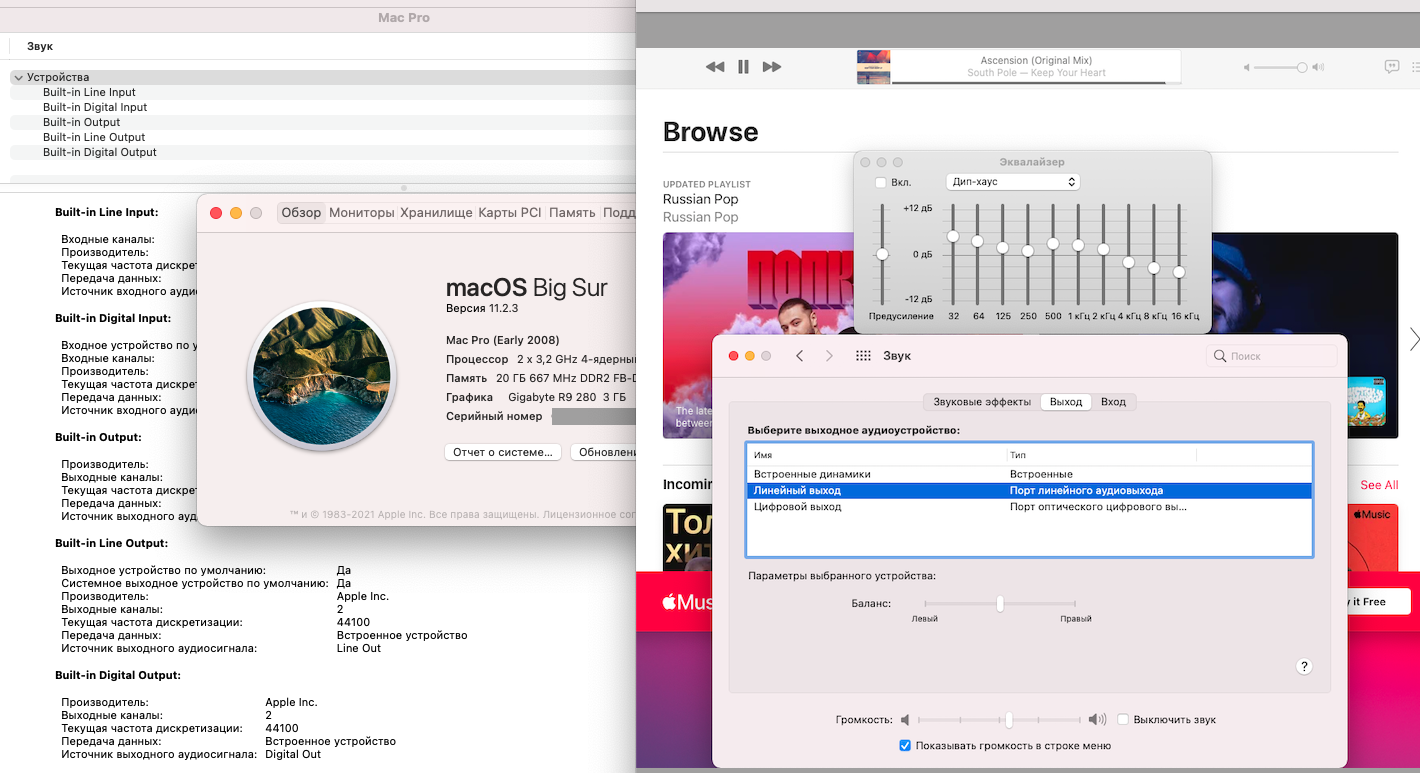Go forward in Sound preferences
This screenshot has width=1420, height=773.
829,356
